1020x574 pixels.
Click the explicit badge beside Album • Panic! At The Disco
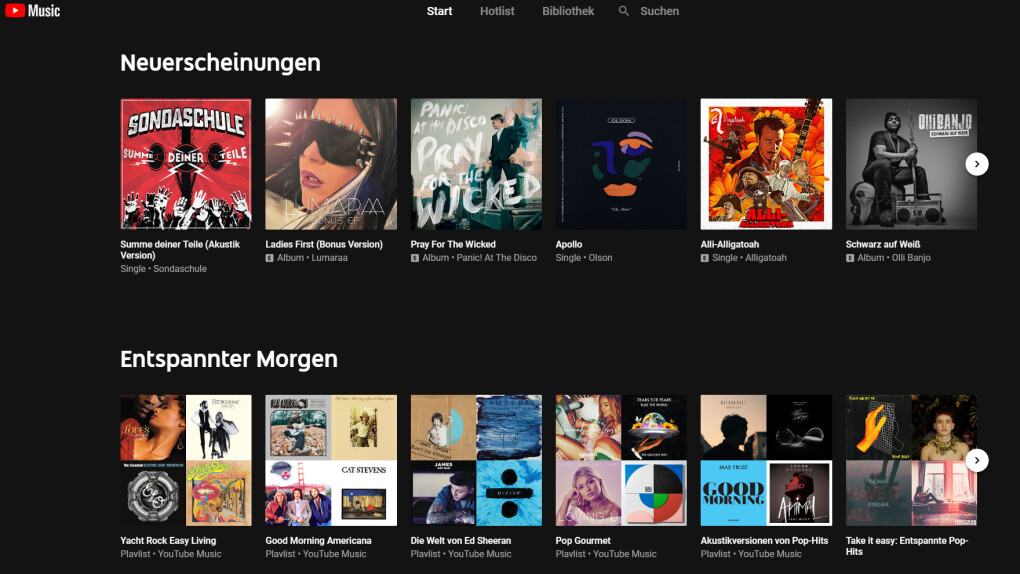pos(414,258)
